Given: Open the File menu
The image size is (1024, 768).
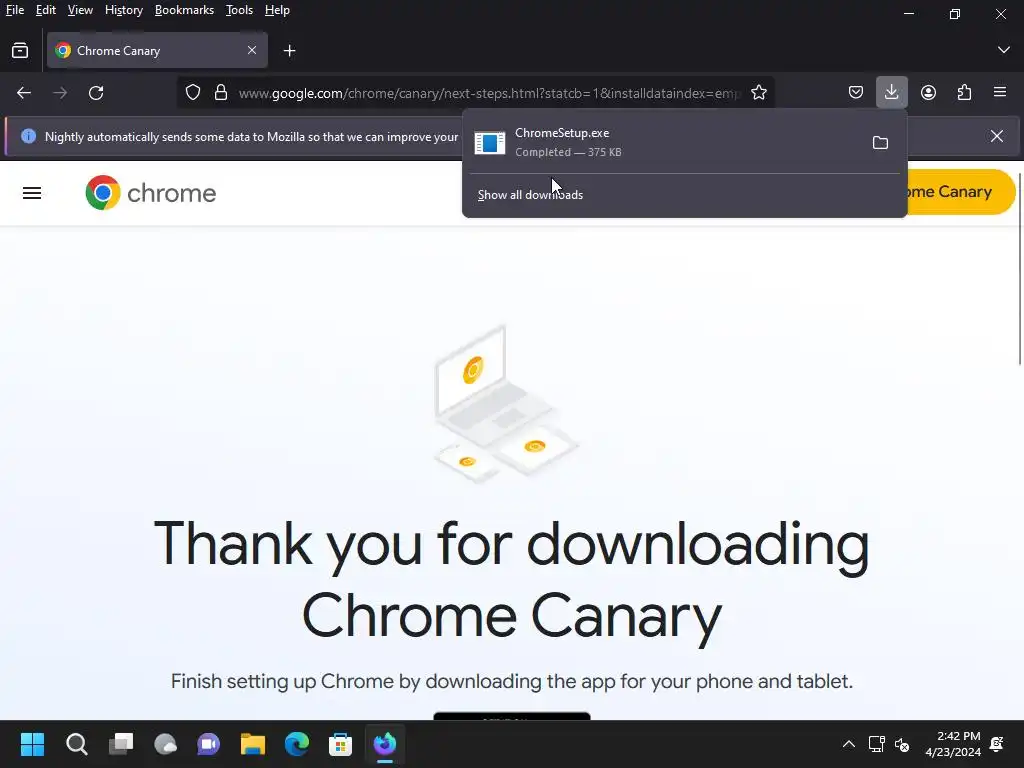Looking at the screenshot, I should pos(14,10).
